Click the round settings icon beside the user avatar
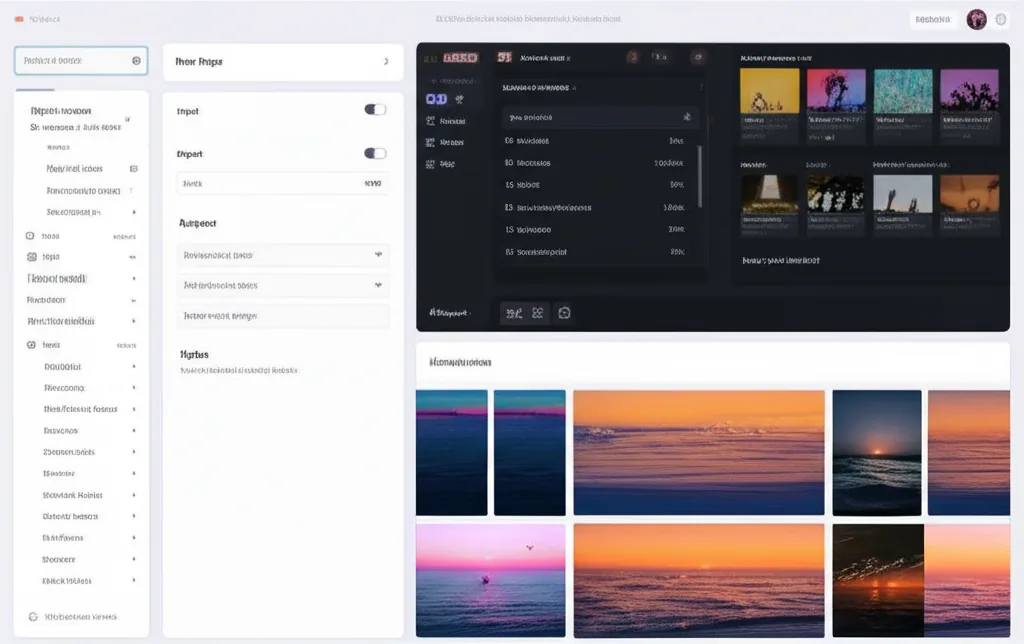The image size is (1024, 644). 1000,20
